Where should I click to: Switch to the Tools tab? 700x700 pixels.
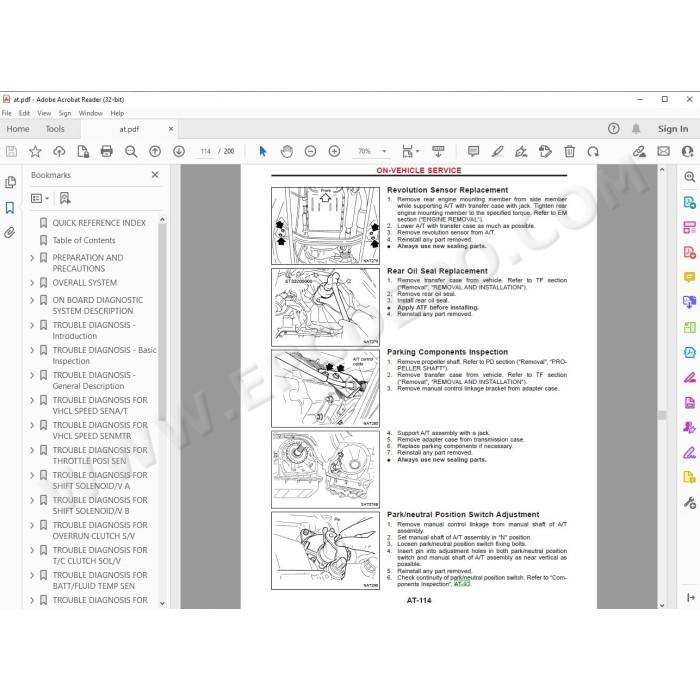click(55, 129)
